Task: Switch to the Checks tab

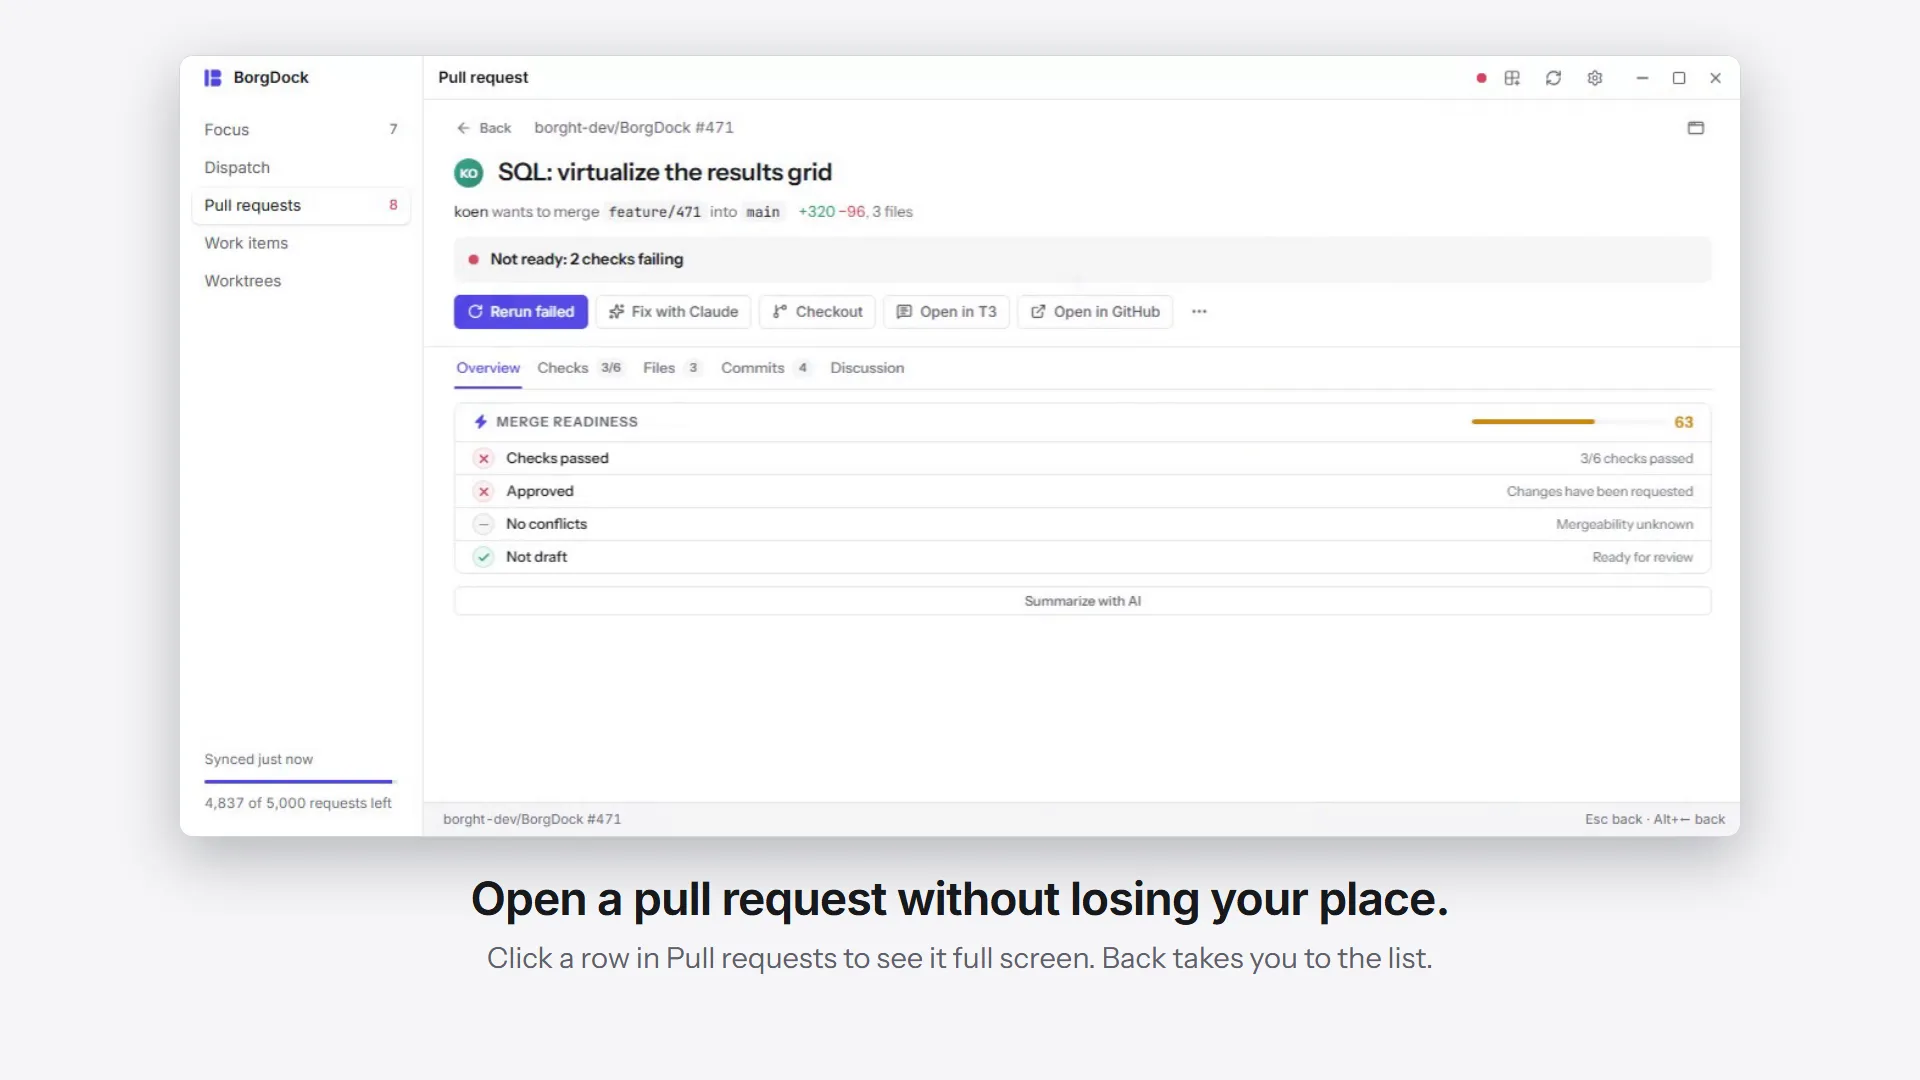Action: pos(579,368)
